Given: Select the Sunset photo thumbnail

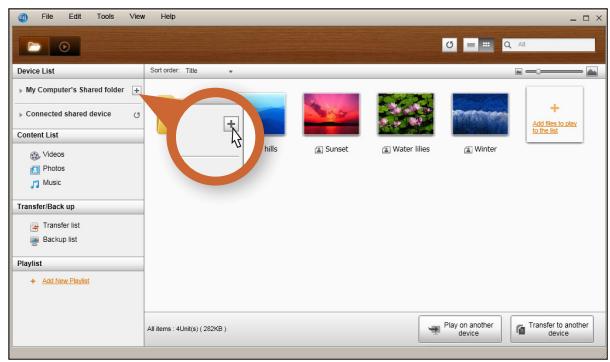Looking at the screenshot, I should click(x=331, y=114).
